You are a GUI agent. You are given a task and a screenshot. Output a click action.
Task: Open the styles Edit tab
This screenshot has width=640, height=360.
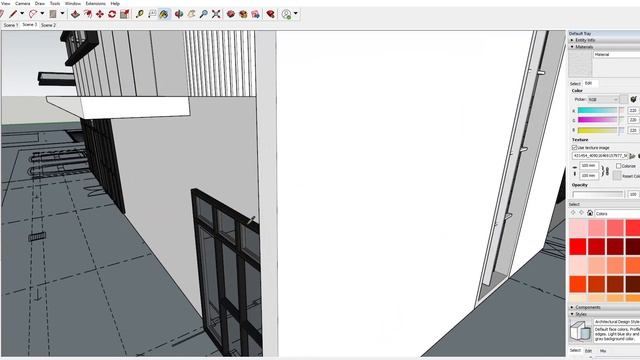[x=588, y=351]
